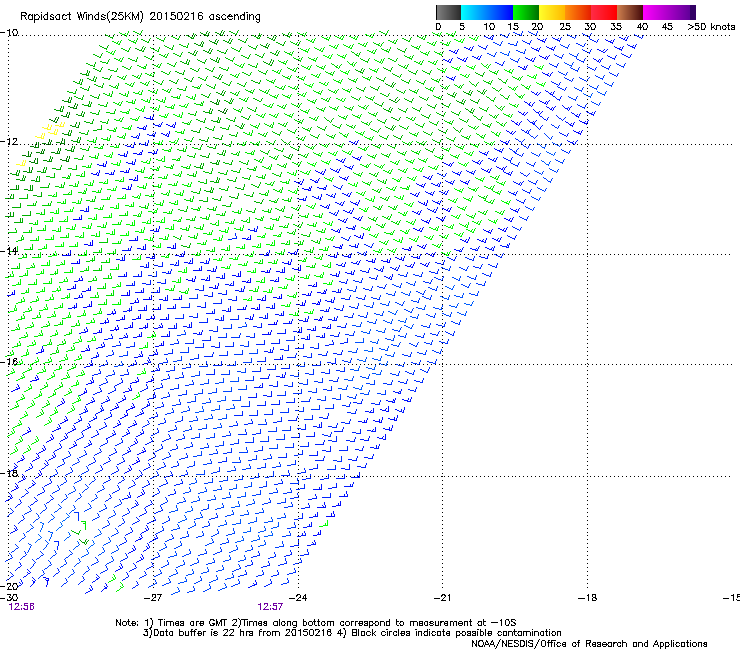Click the yellow 20-25 knots legend segment

pyautogui.click(x=552, y=12)
